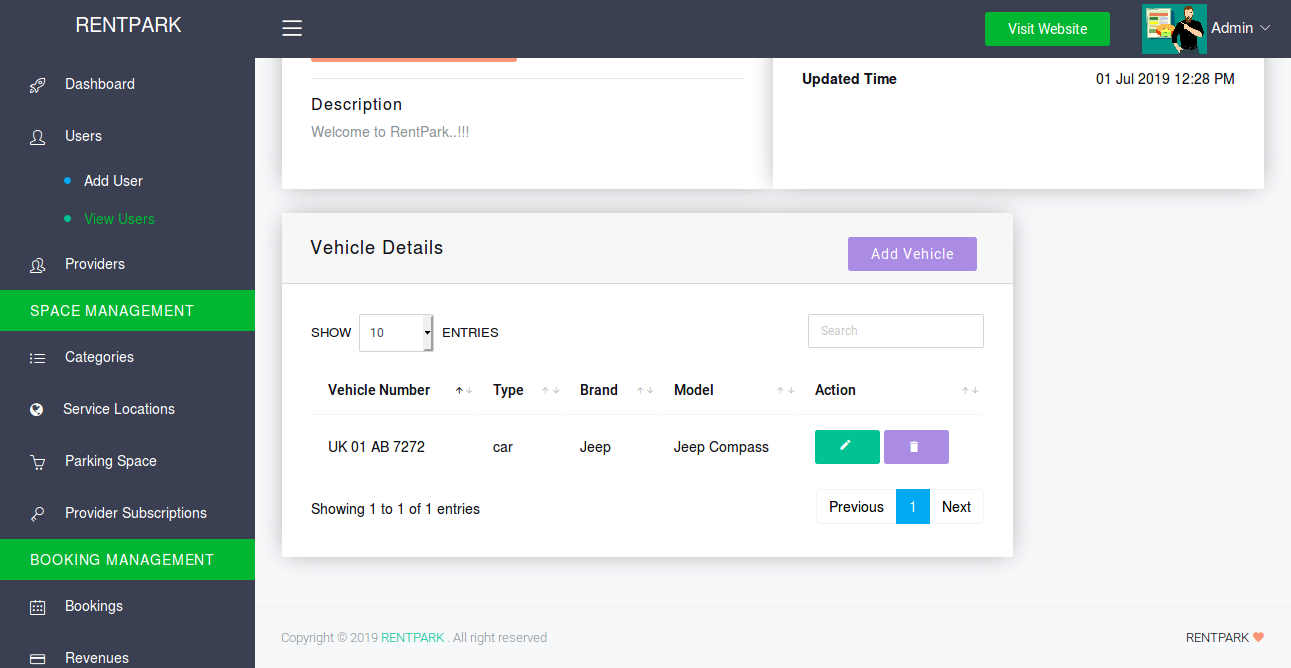The height and width of the screenshot is (668, 1291).
Task: Open the Categories menu item
Action: (x=99, y=357)
